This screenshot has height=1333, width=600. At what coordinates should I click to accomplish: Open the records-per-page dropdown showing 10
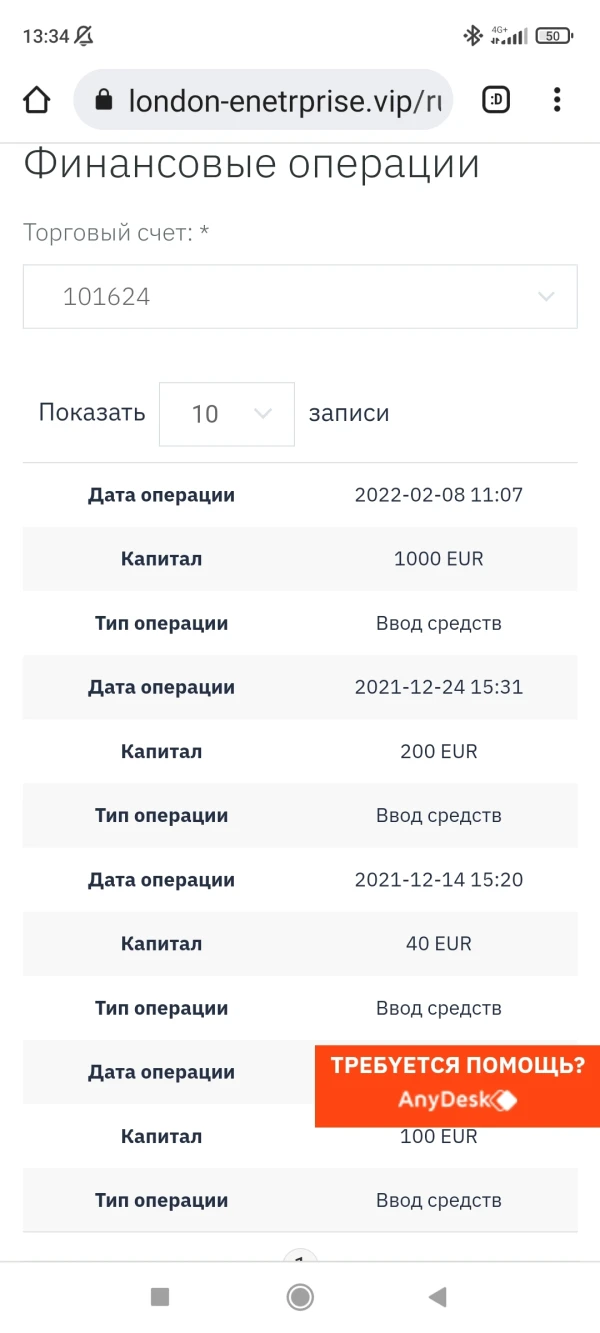(226, 414)
